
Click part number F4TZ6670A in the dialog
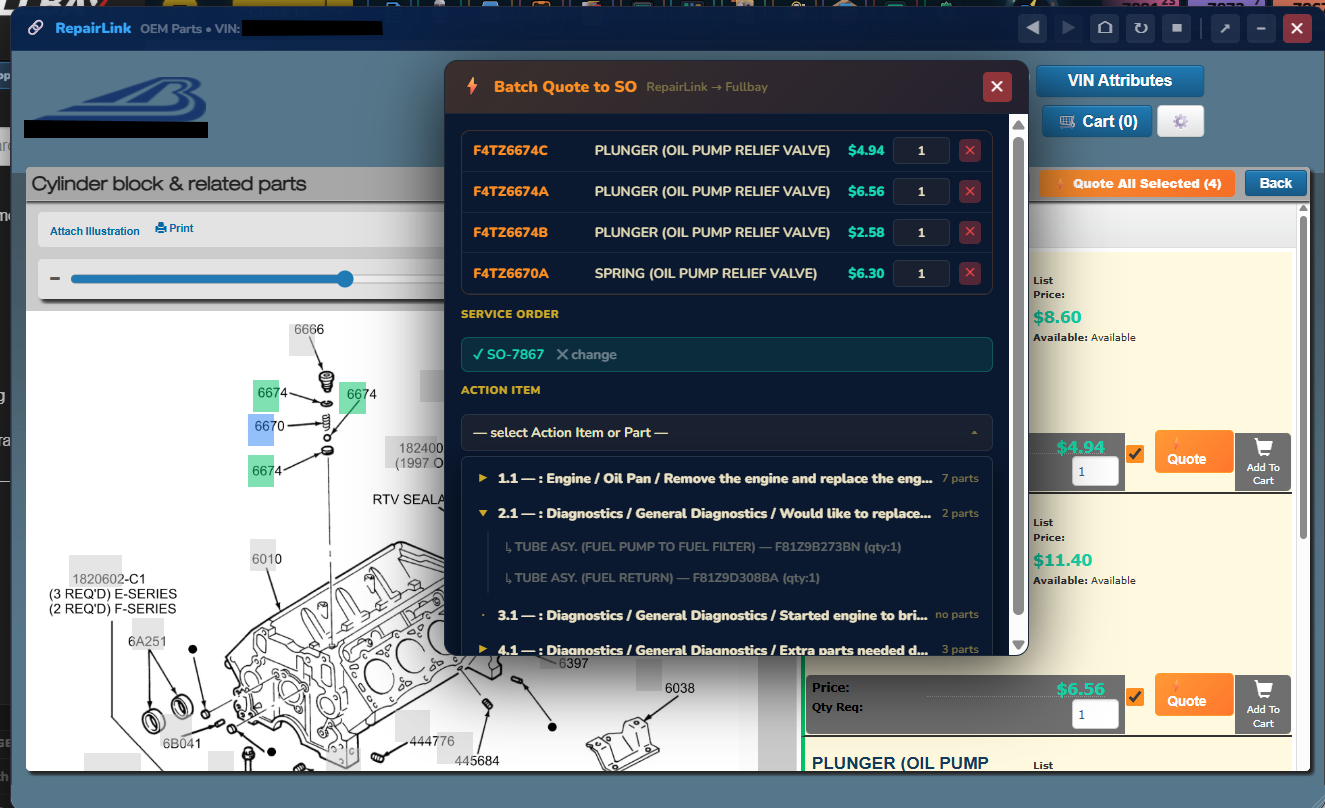tap(511, 273)
